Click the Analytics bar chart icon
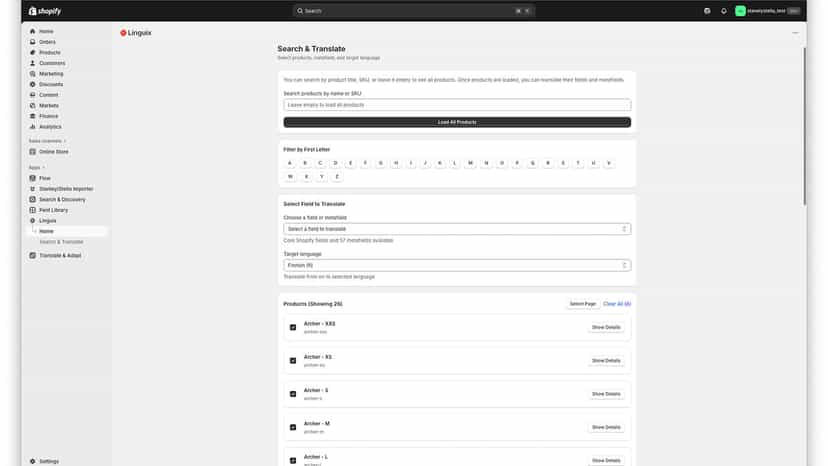This screenshot has height=466, width=828. coord(33,126)
